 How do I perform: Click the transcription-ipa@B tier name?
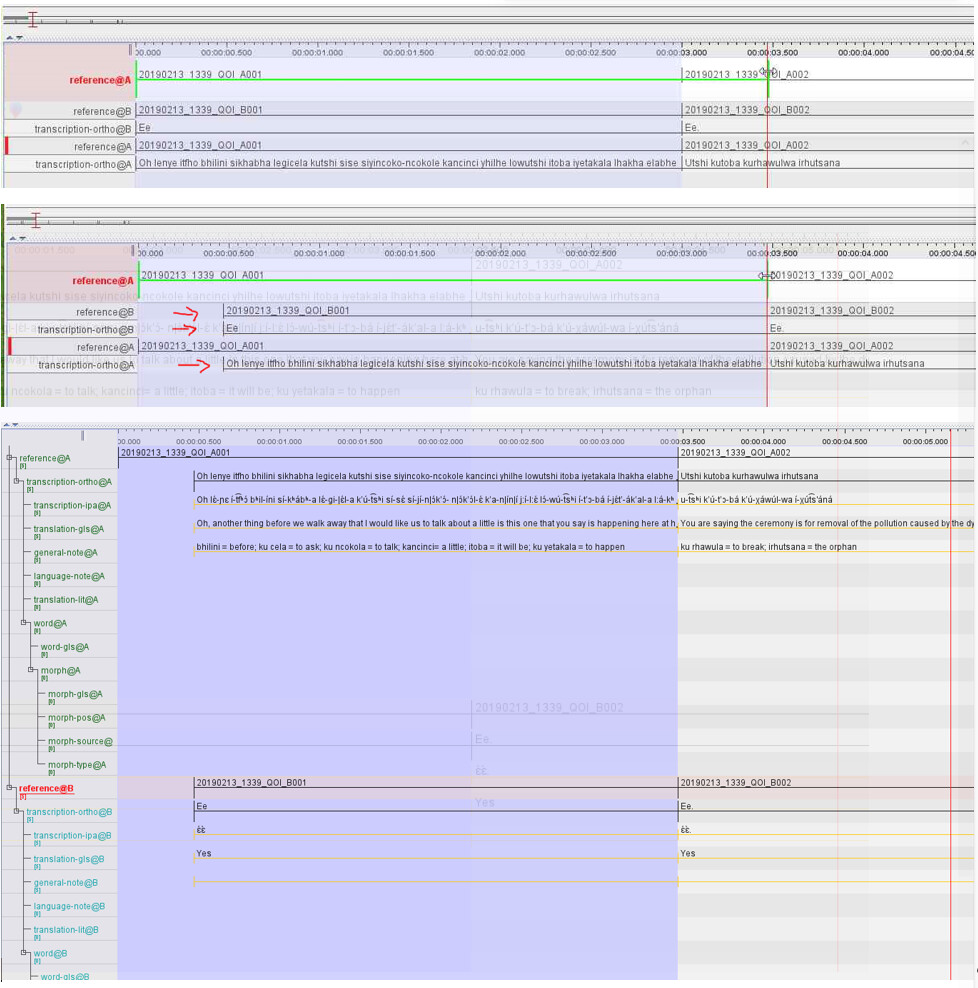point(72,836)
